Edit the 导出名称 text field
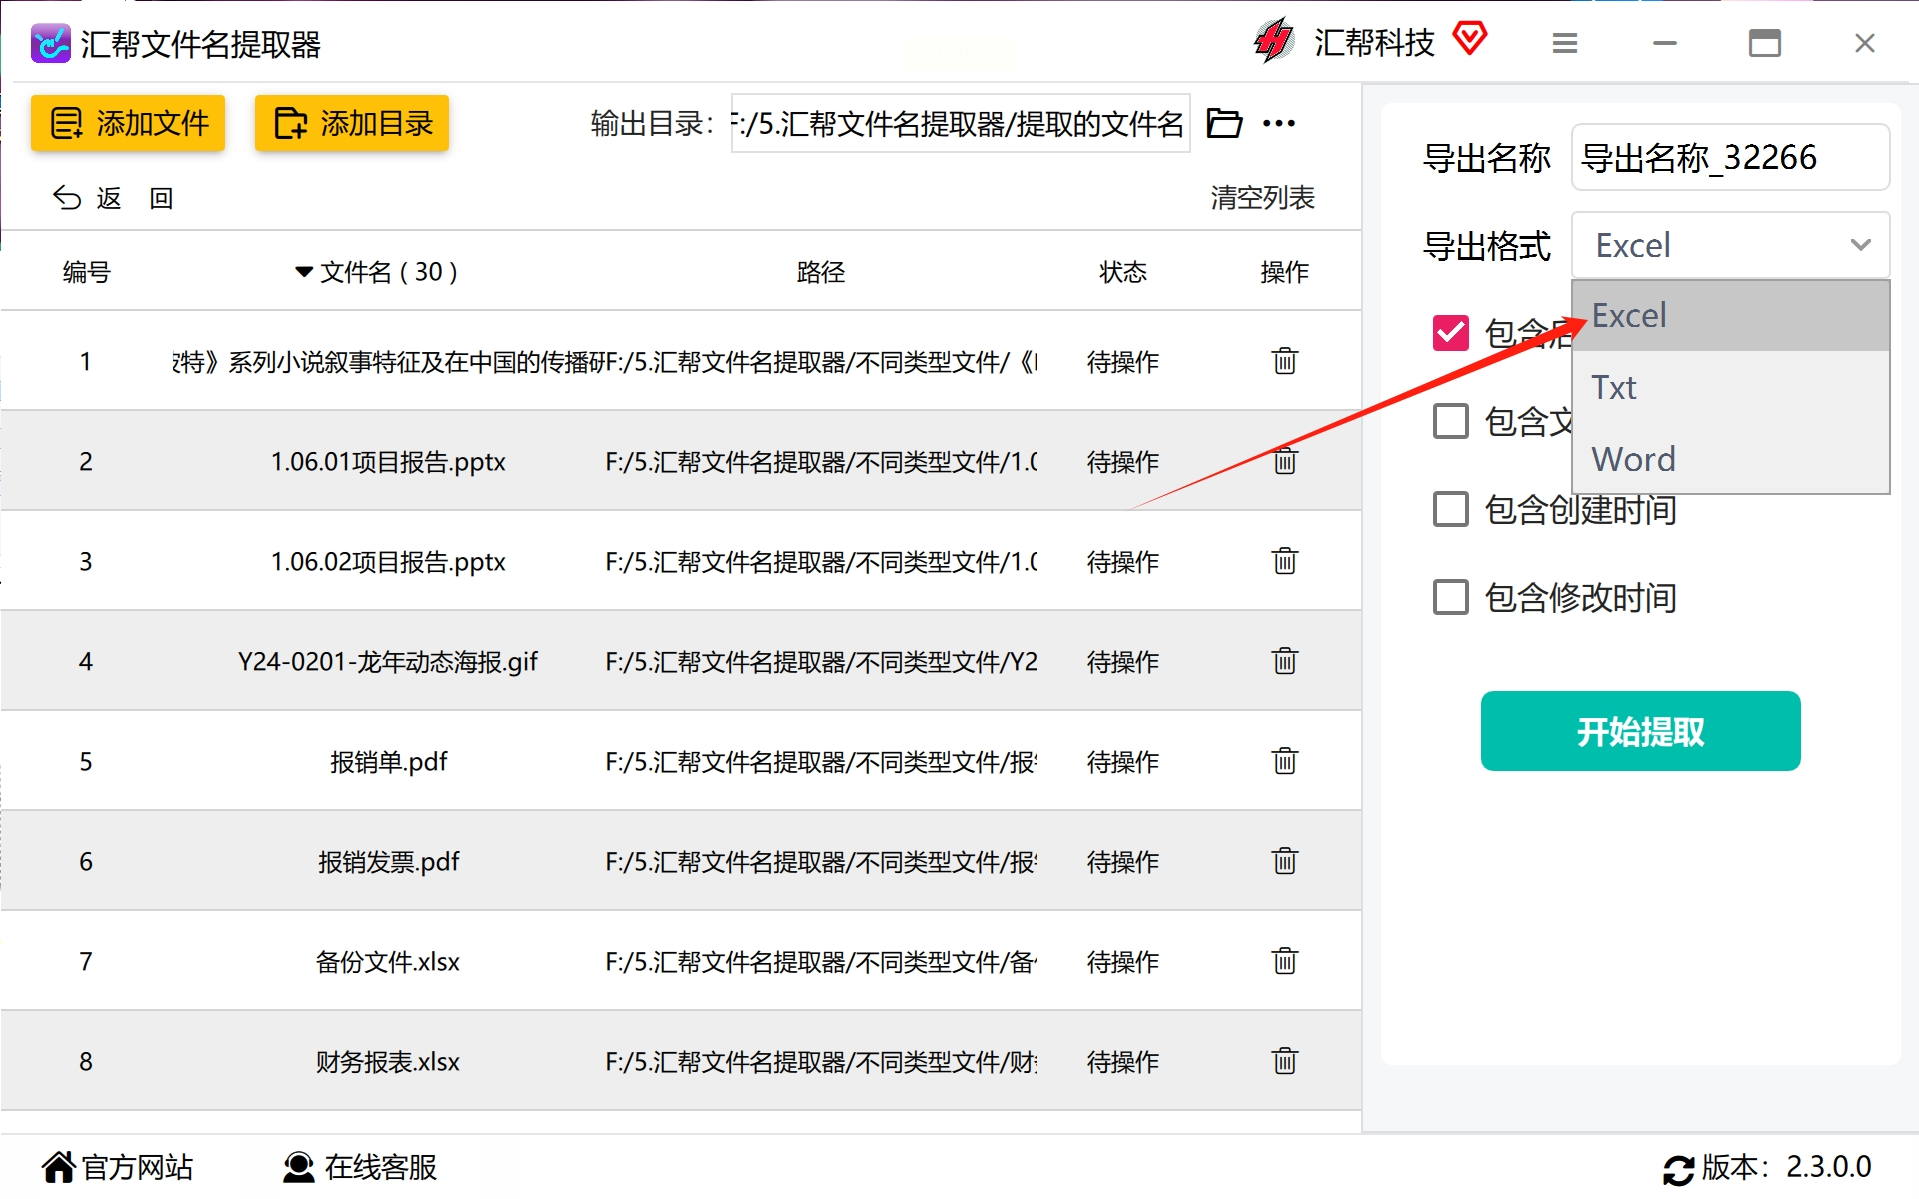Viewport: 1919px width, 1199px height. 1730,157
